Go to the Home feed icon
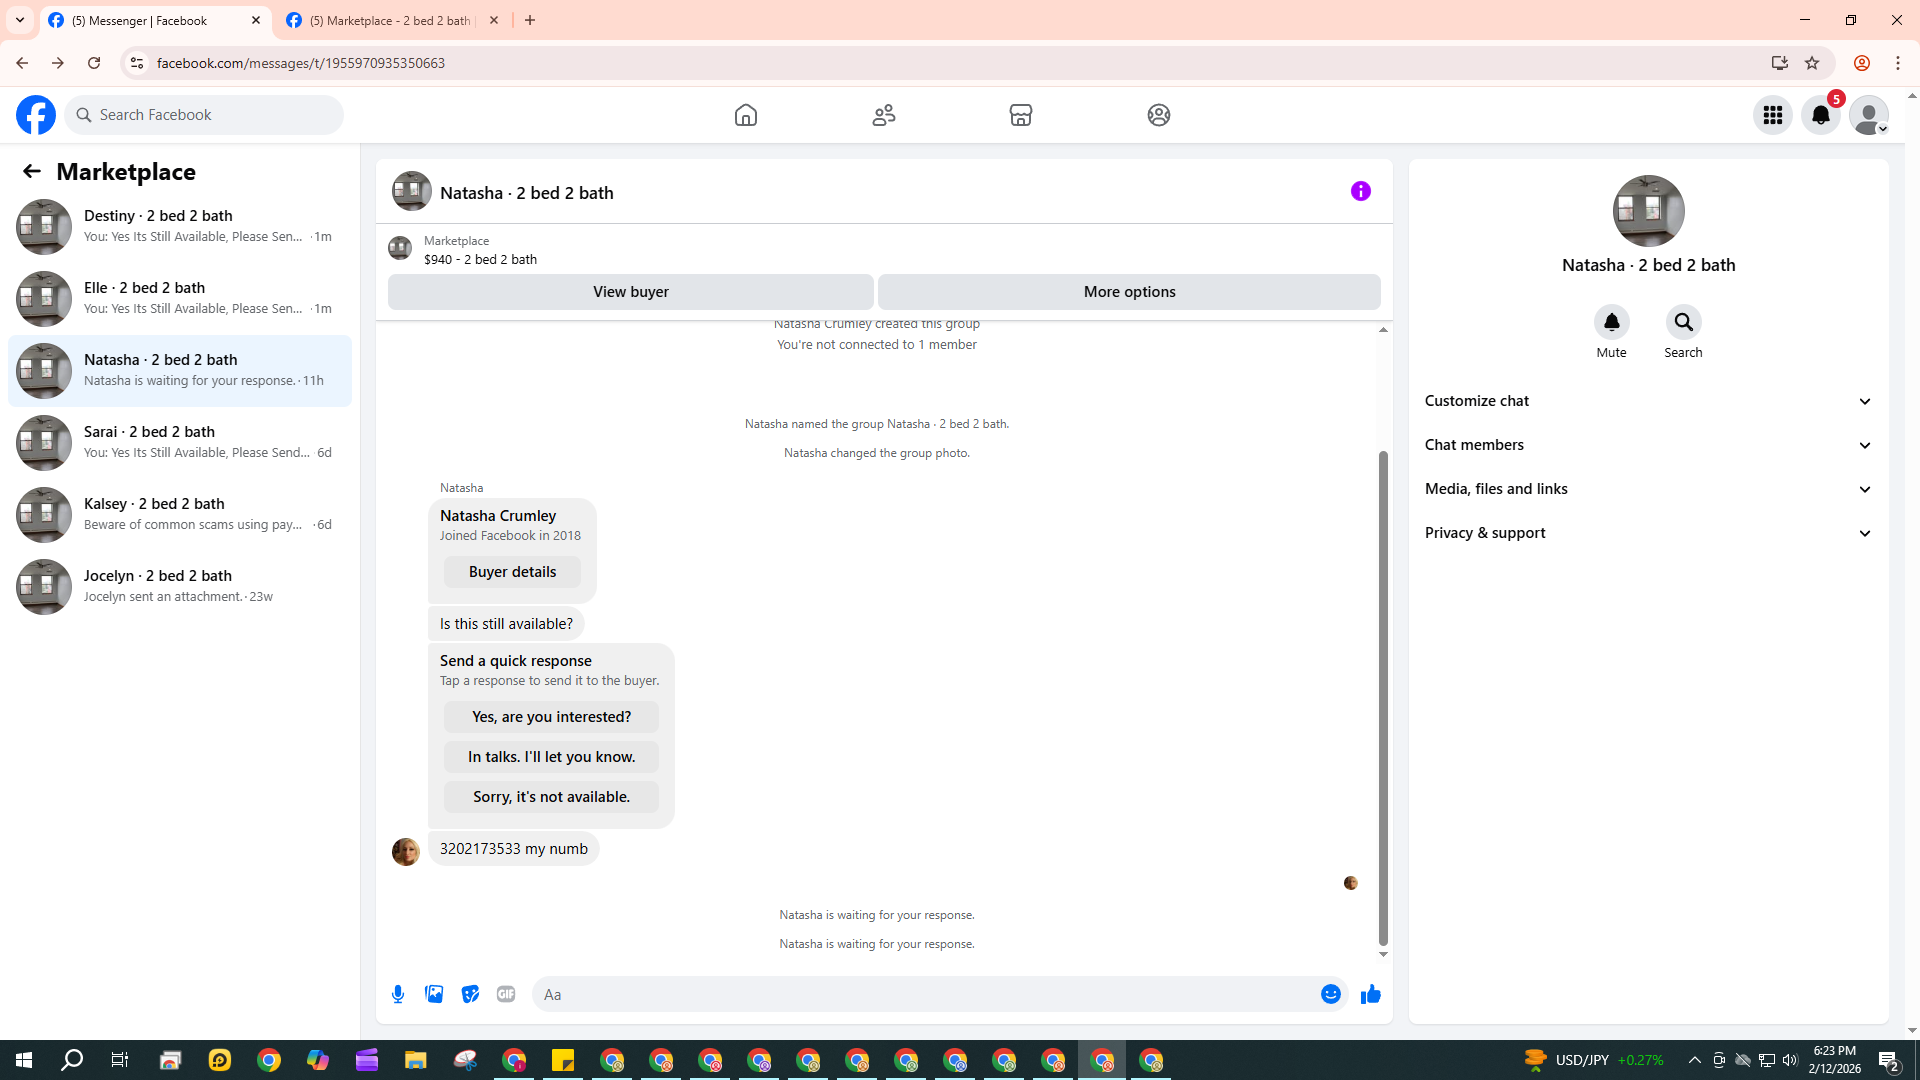Viewport: 1920px width, 1080px height. pos(746,115)
